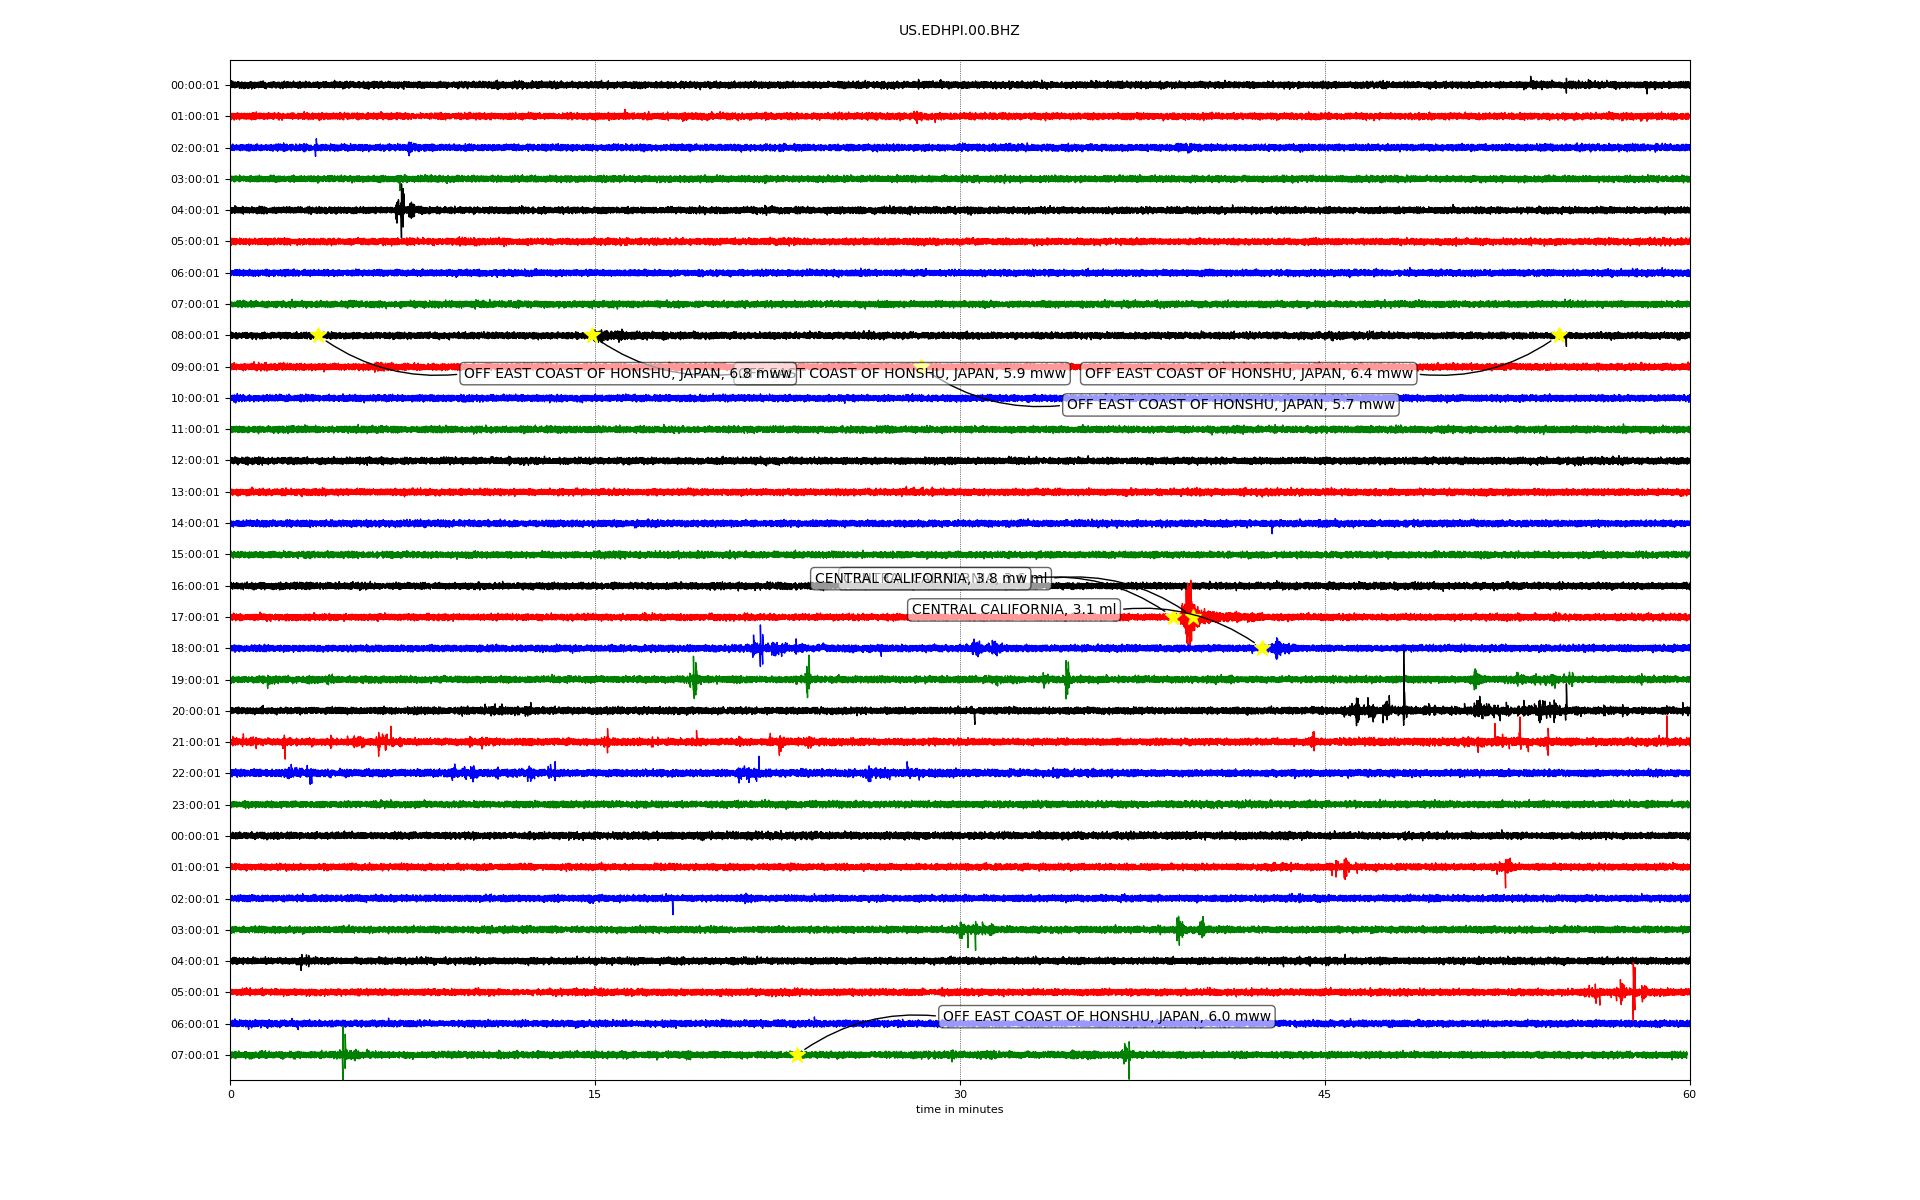This screenshot has height=1200, width=1920.
Task: Click the US.EDHPI.00.BHZ plot title
Action: tap(959, 31)
